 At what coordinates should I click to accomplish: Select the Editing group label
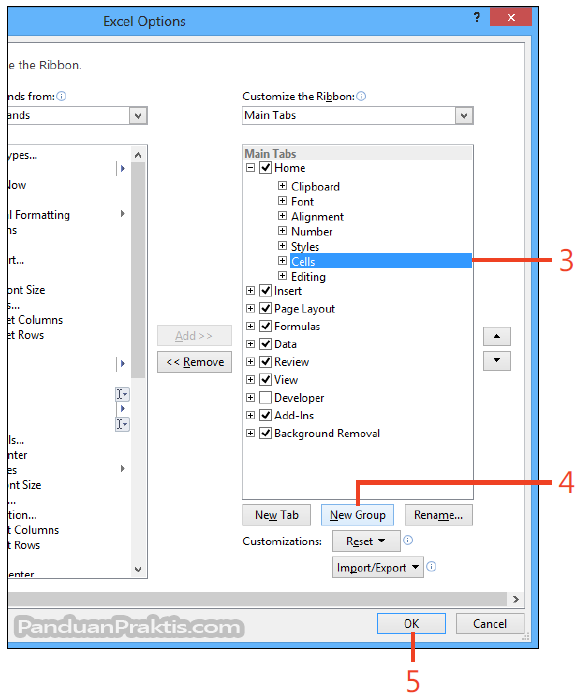coord(308,276)
